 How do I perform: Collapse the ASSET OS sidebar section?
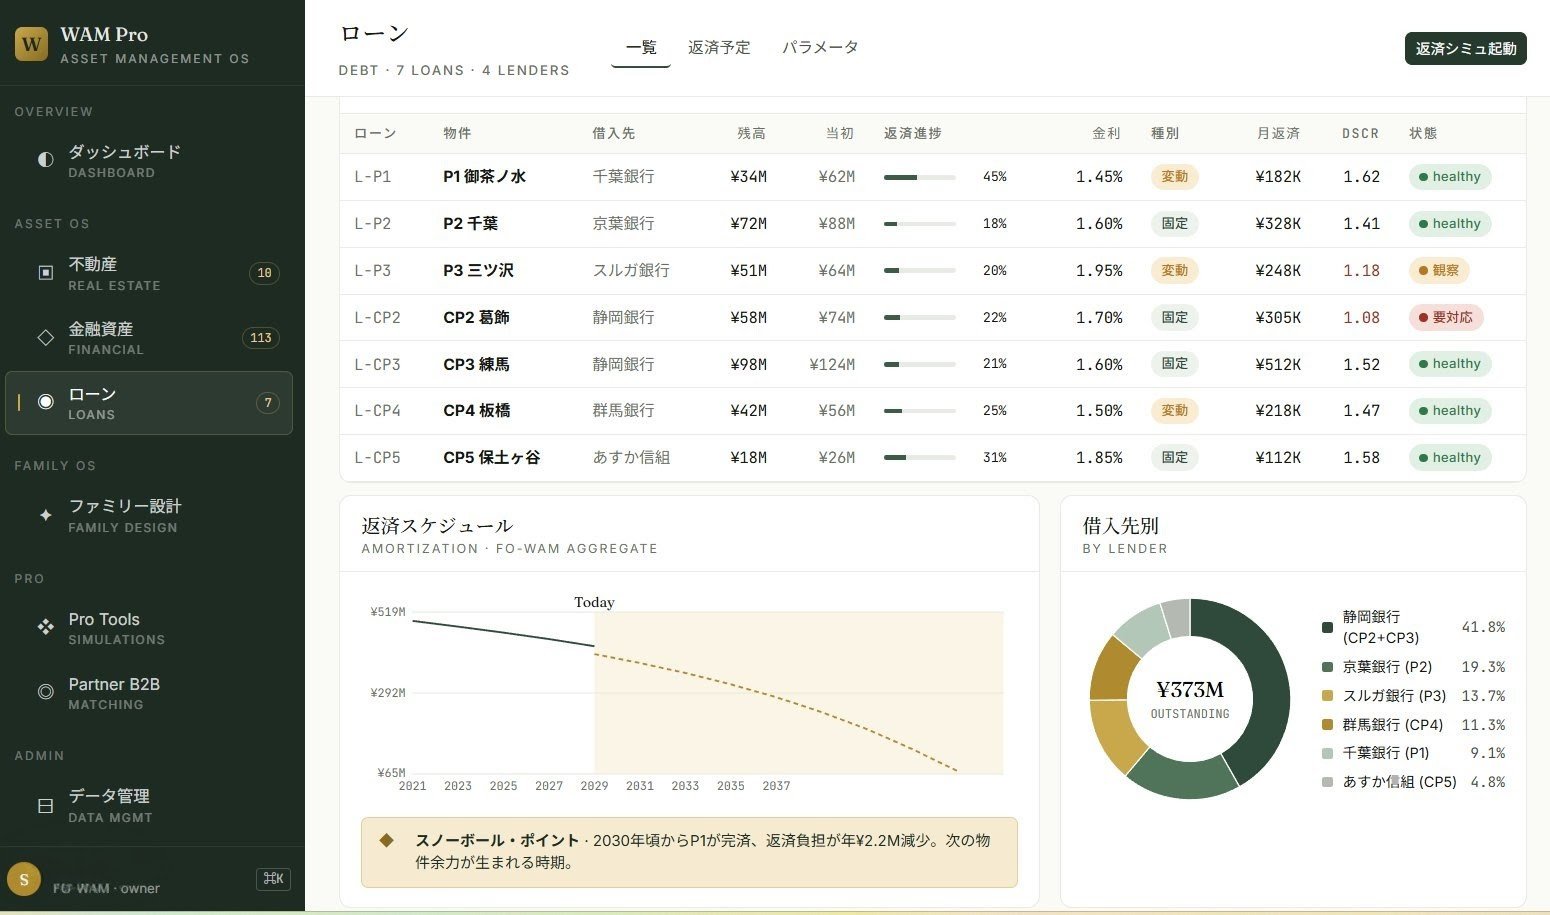52,223
